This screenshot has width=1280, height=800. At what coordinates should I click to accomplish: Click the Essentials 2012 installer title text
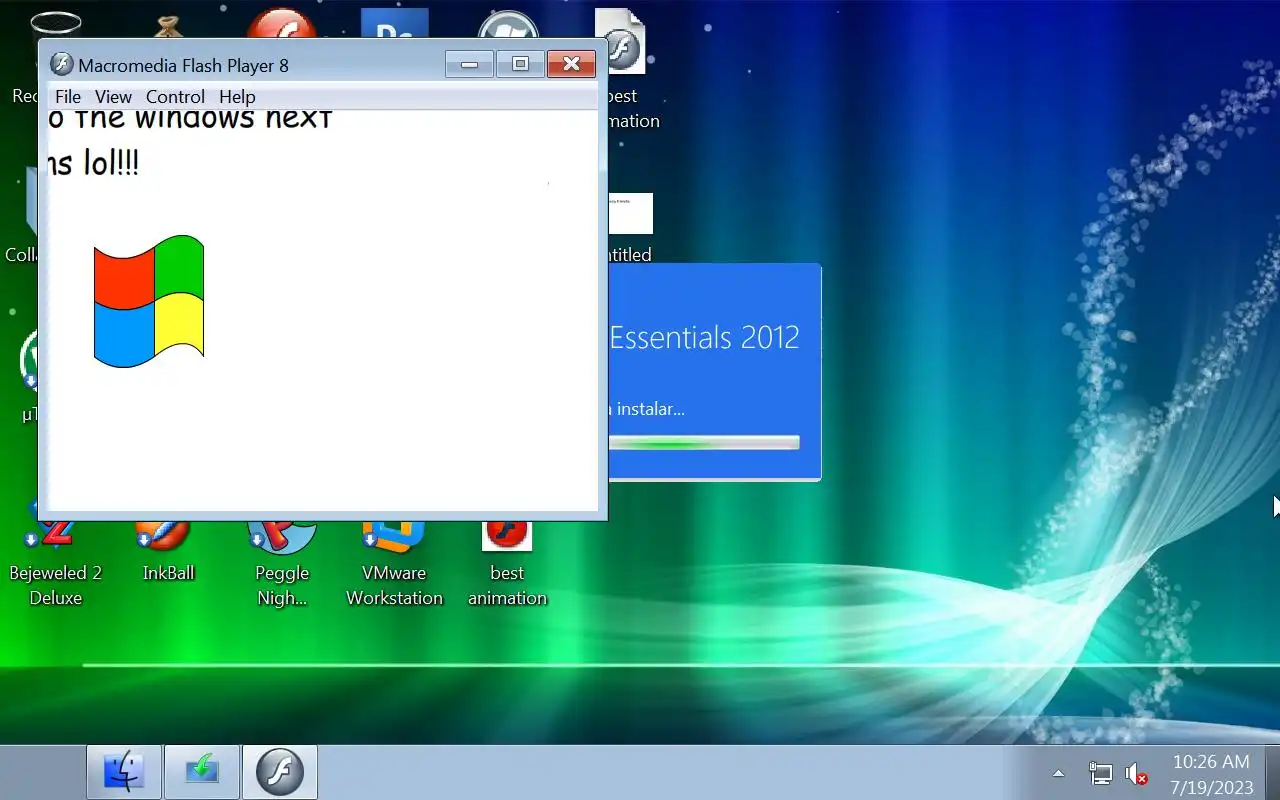coord(704,338)
